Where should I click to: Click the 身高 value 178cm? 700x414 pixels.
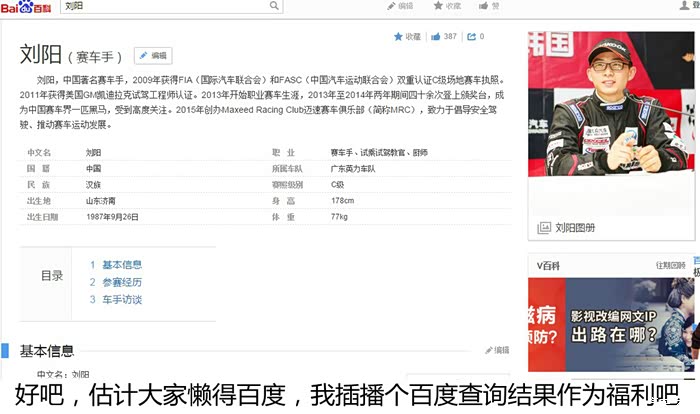[x=342, y=201]
